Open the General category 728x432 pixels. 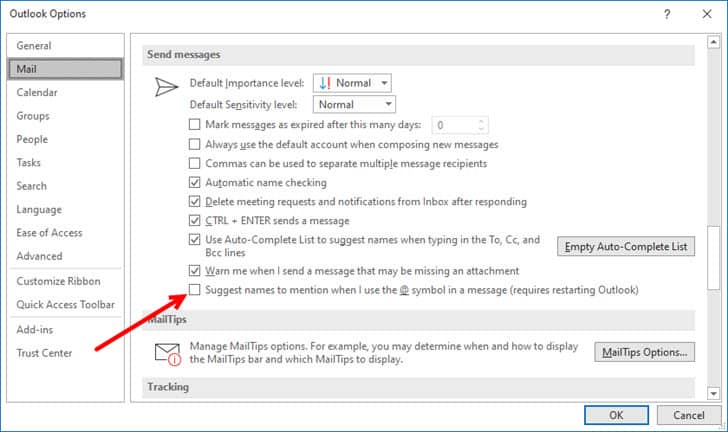pyautogui.click(x=65, y=46)
